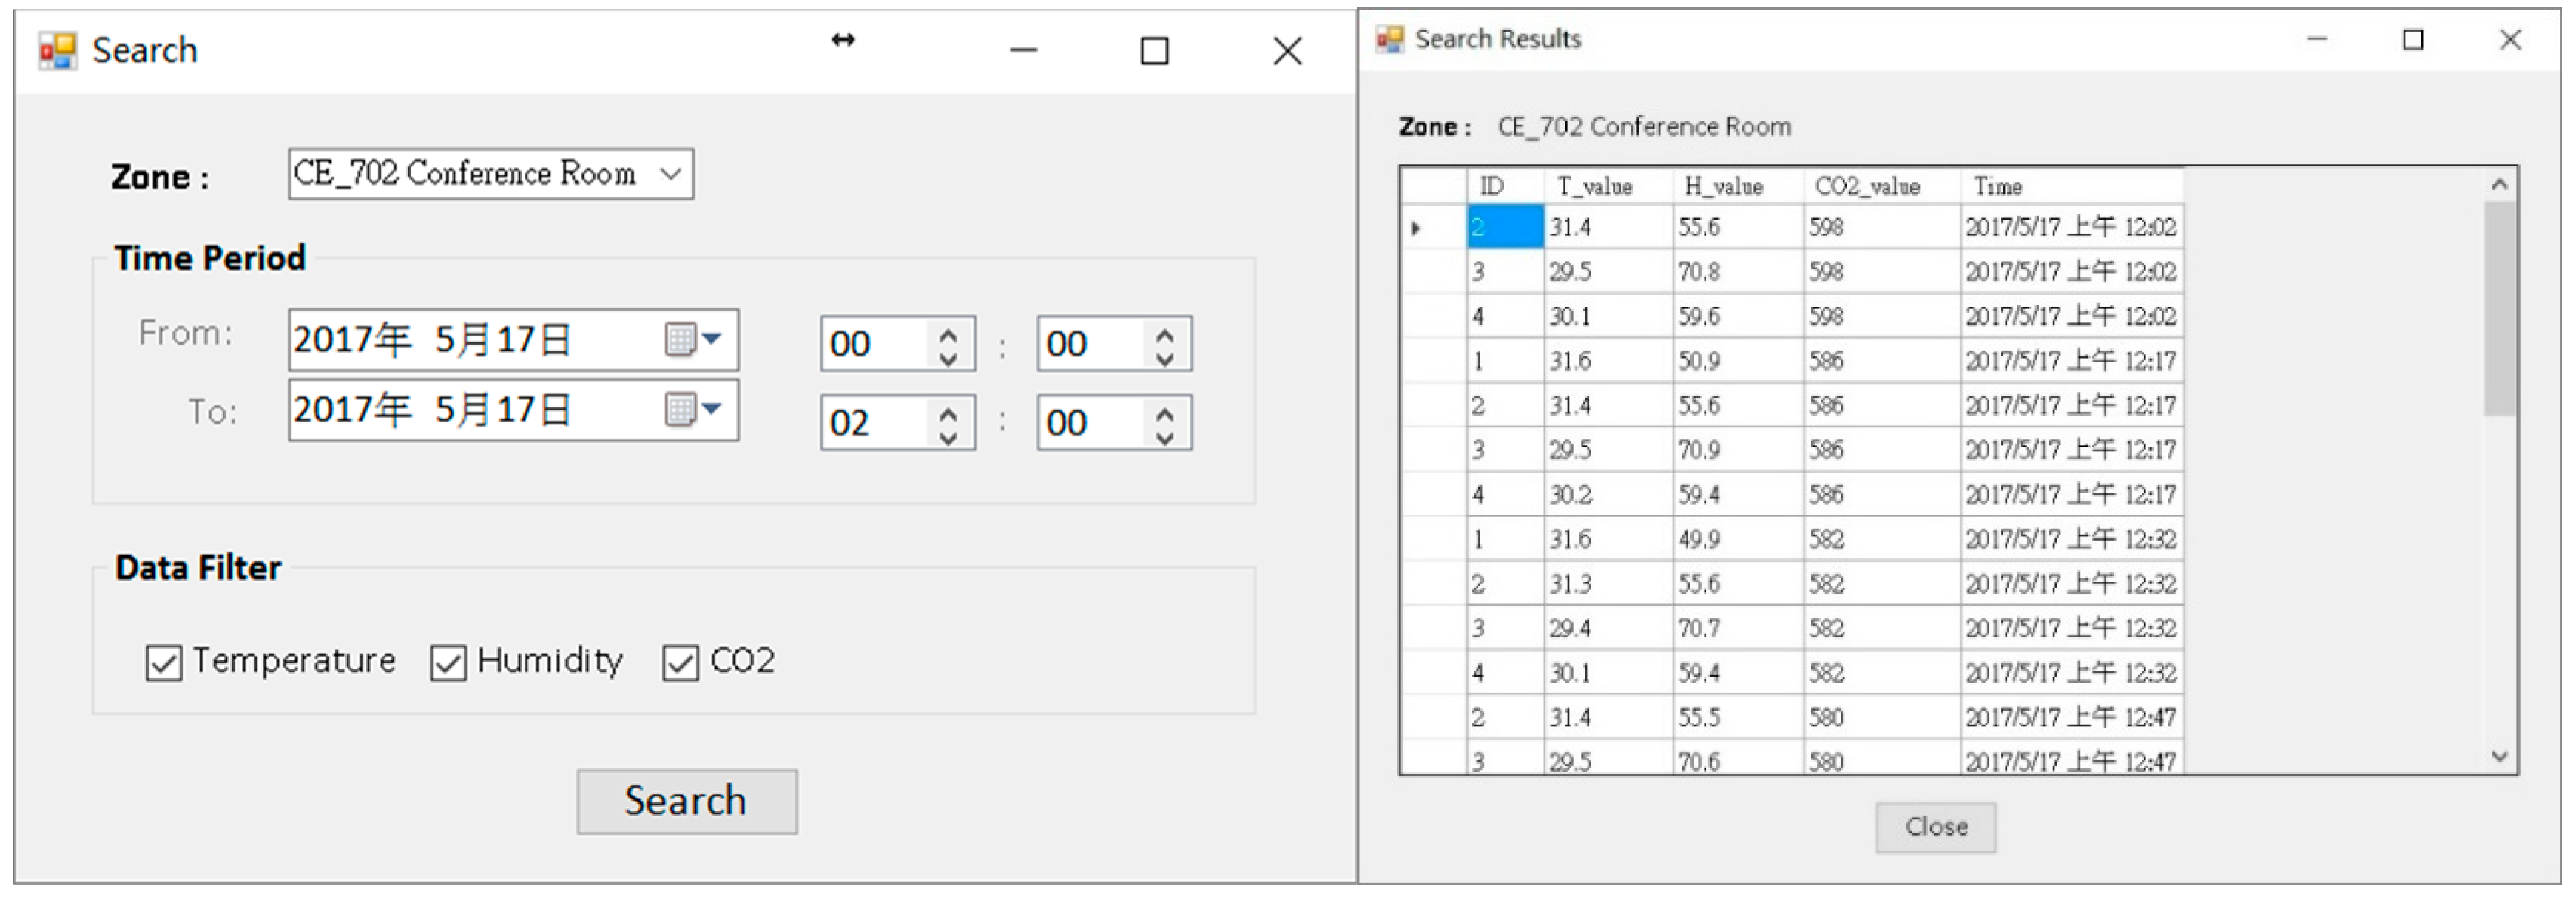The image size is (2576, 900).
Task: Disable the CO2 filter checkbox
Action: 680,662
